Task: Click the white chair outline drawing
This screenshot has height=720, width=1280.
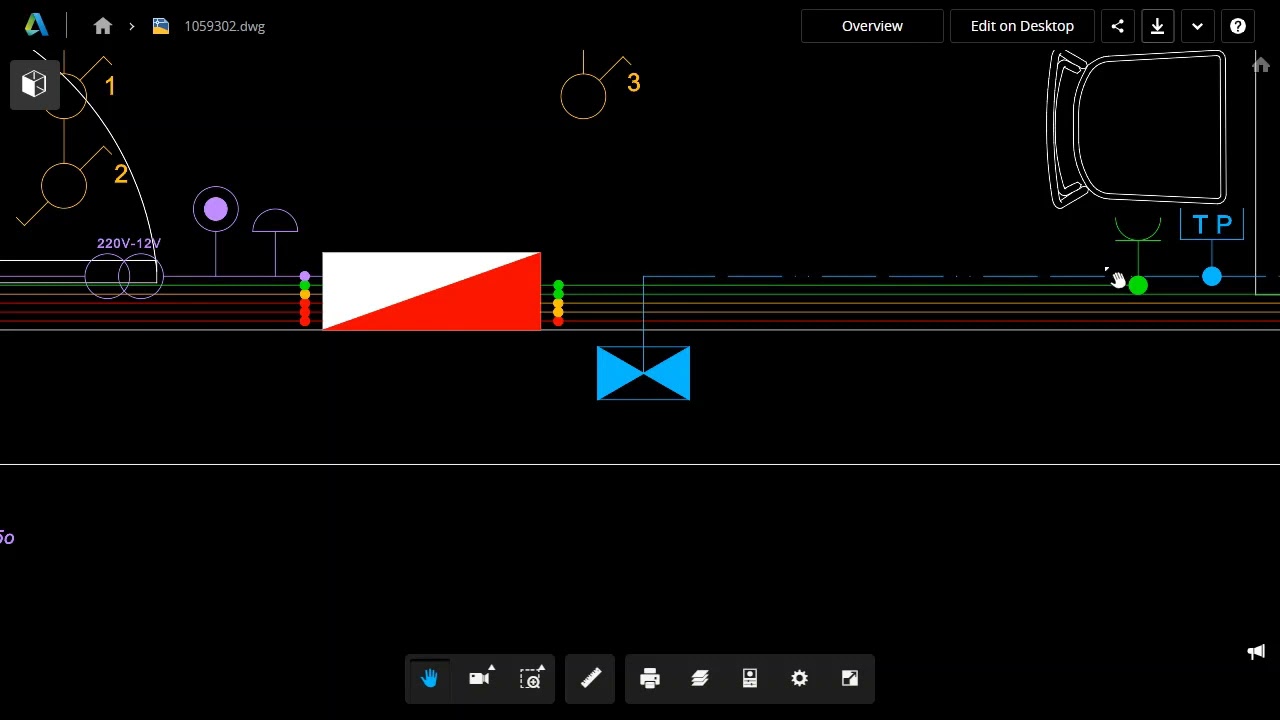Action: tap(1137, 130)
